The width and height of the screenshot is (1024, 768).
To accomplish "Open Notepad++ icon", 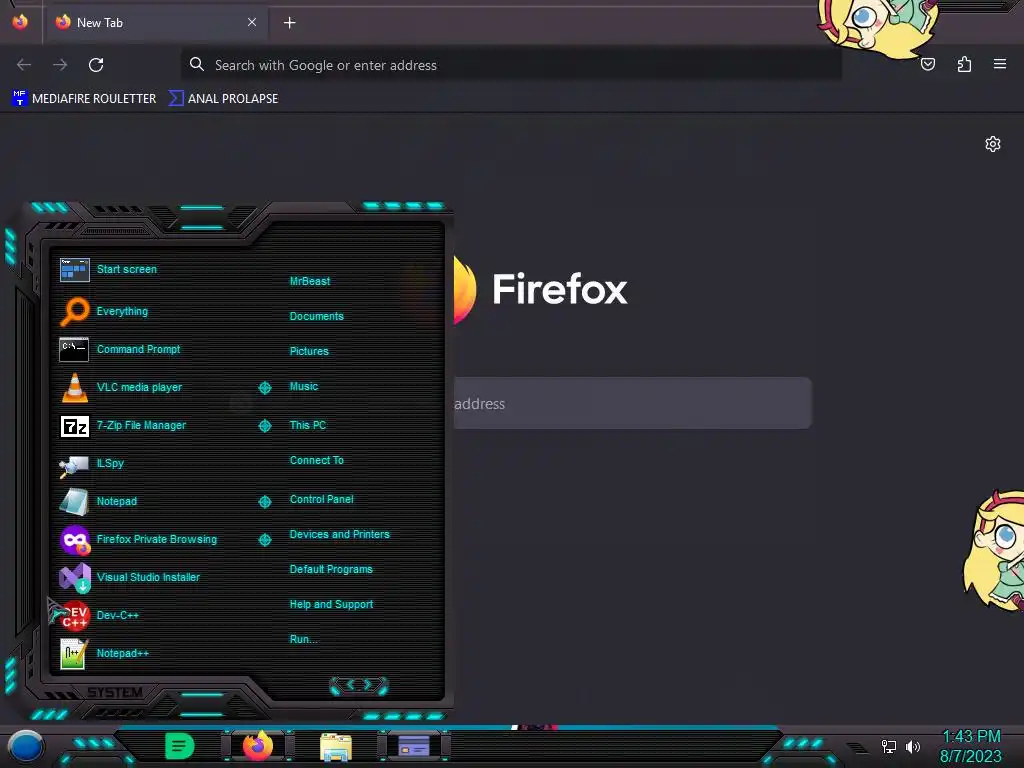I will [74, 653].
